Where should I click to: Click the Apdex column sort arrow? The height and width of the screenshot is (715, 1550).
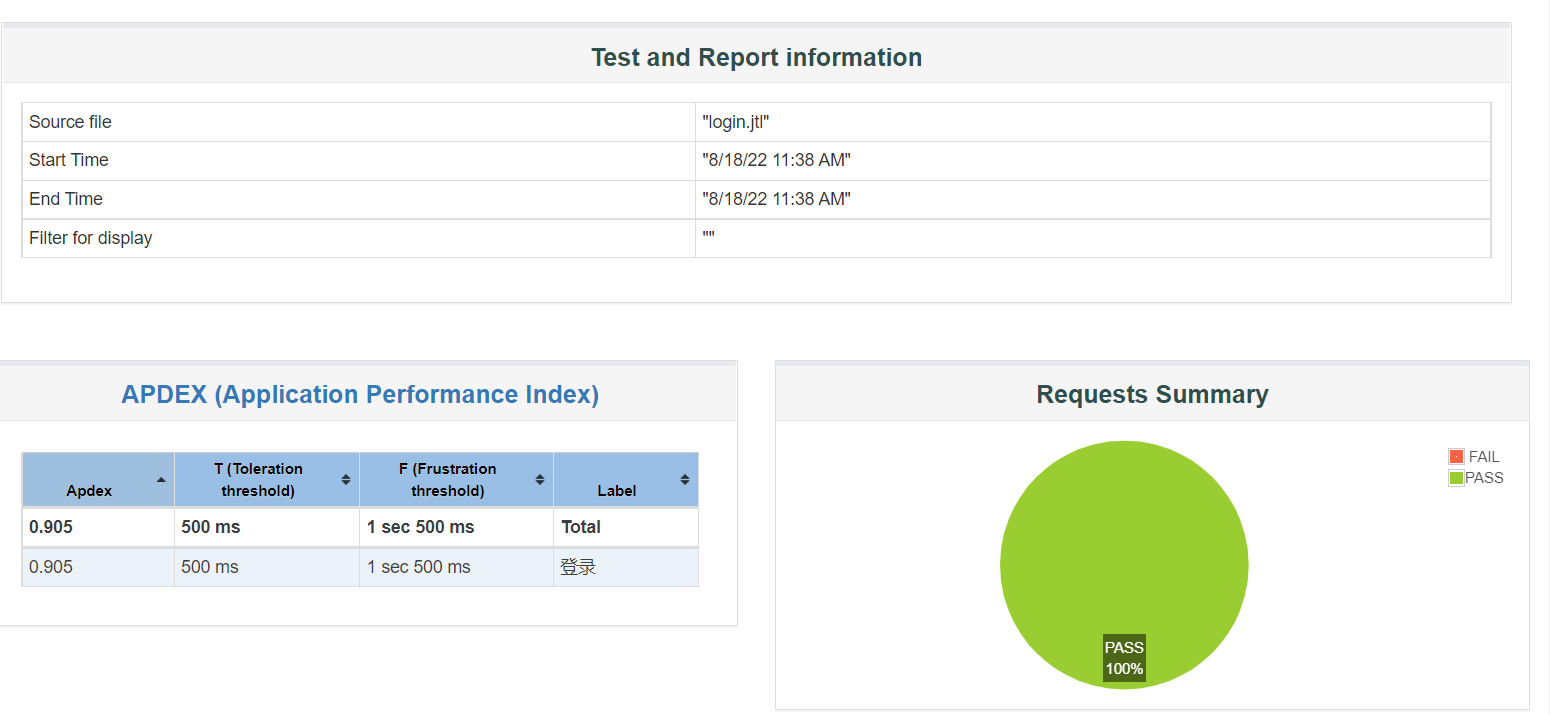[161, 480]
